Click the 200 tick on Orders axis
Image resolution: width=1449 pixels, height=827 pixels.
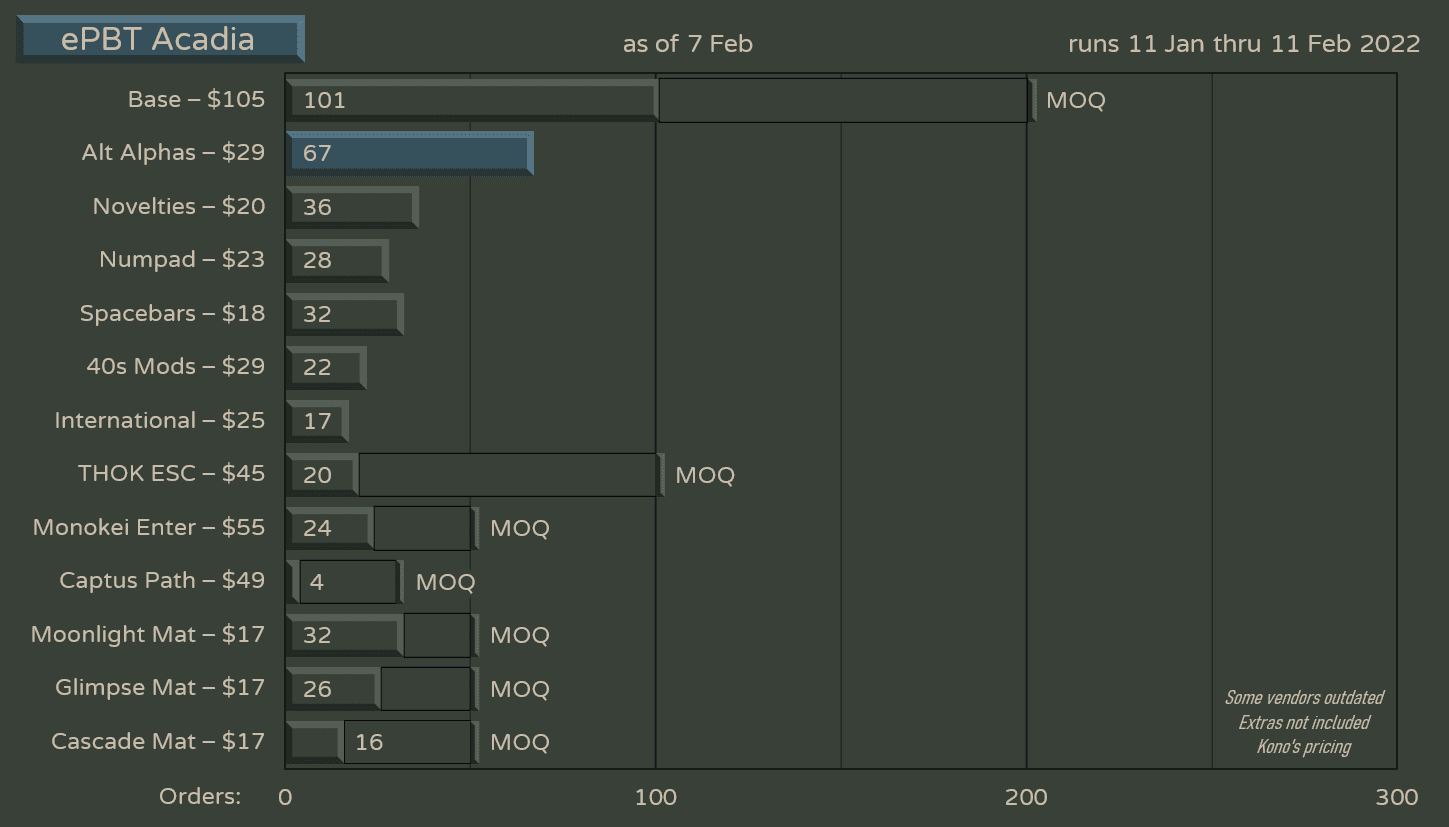[1026, 797]
